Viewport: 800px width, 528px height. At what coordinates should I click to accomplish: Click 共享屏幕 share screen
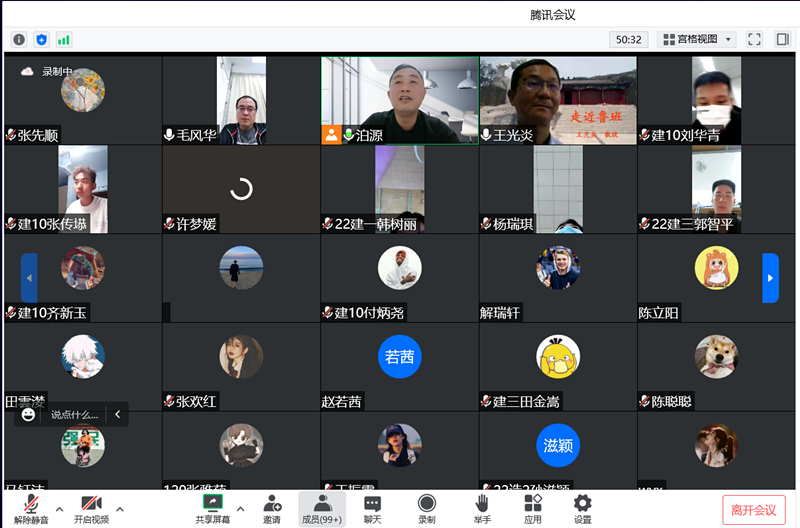212,508
